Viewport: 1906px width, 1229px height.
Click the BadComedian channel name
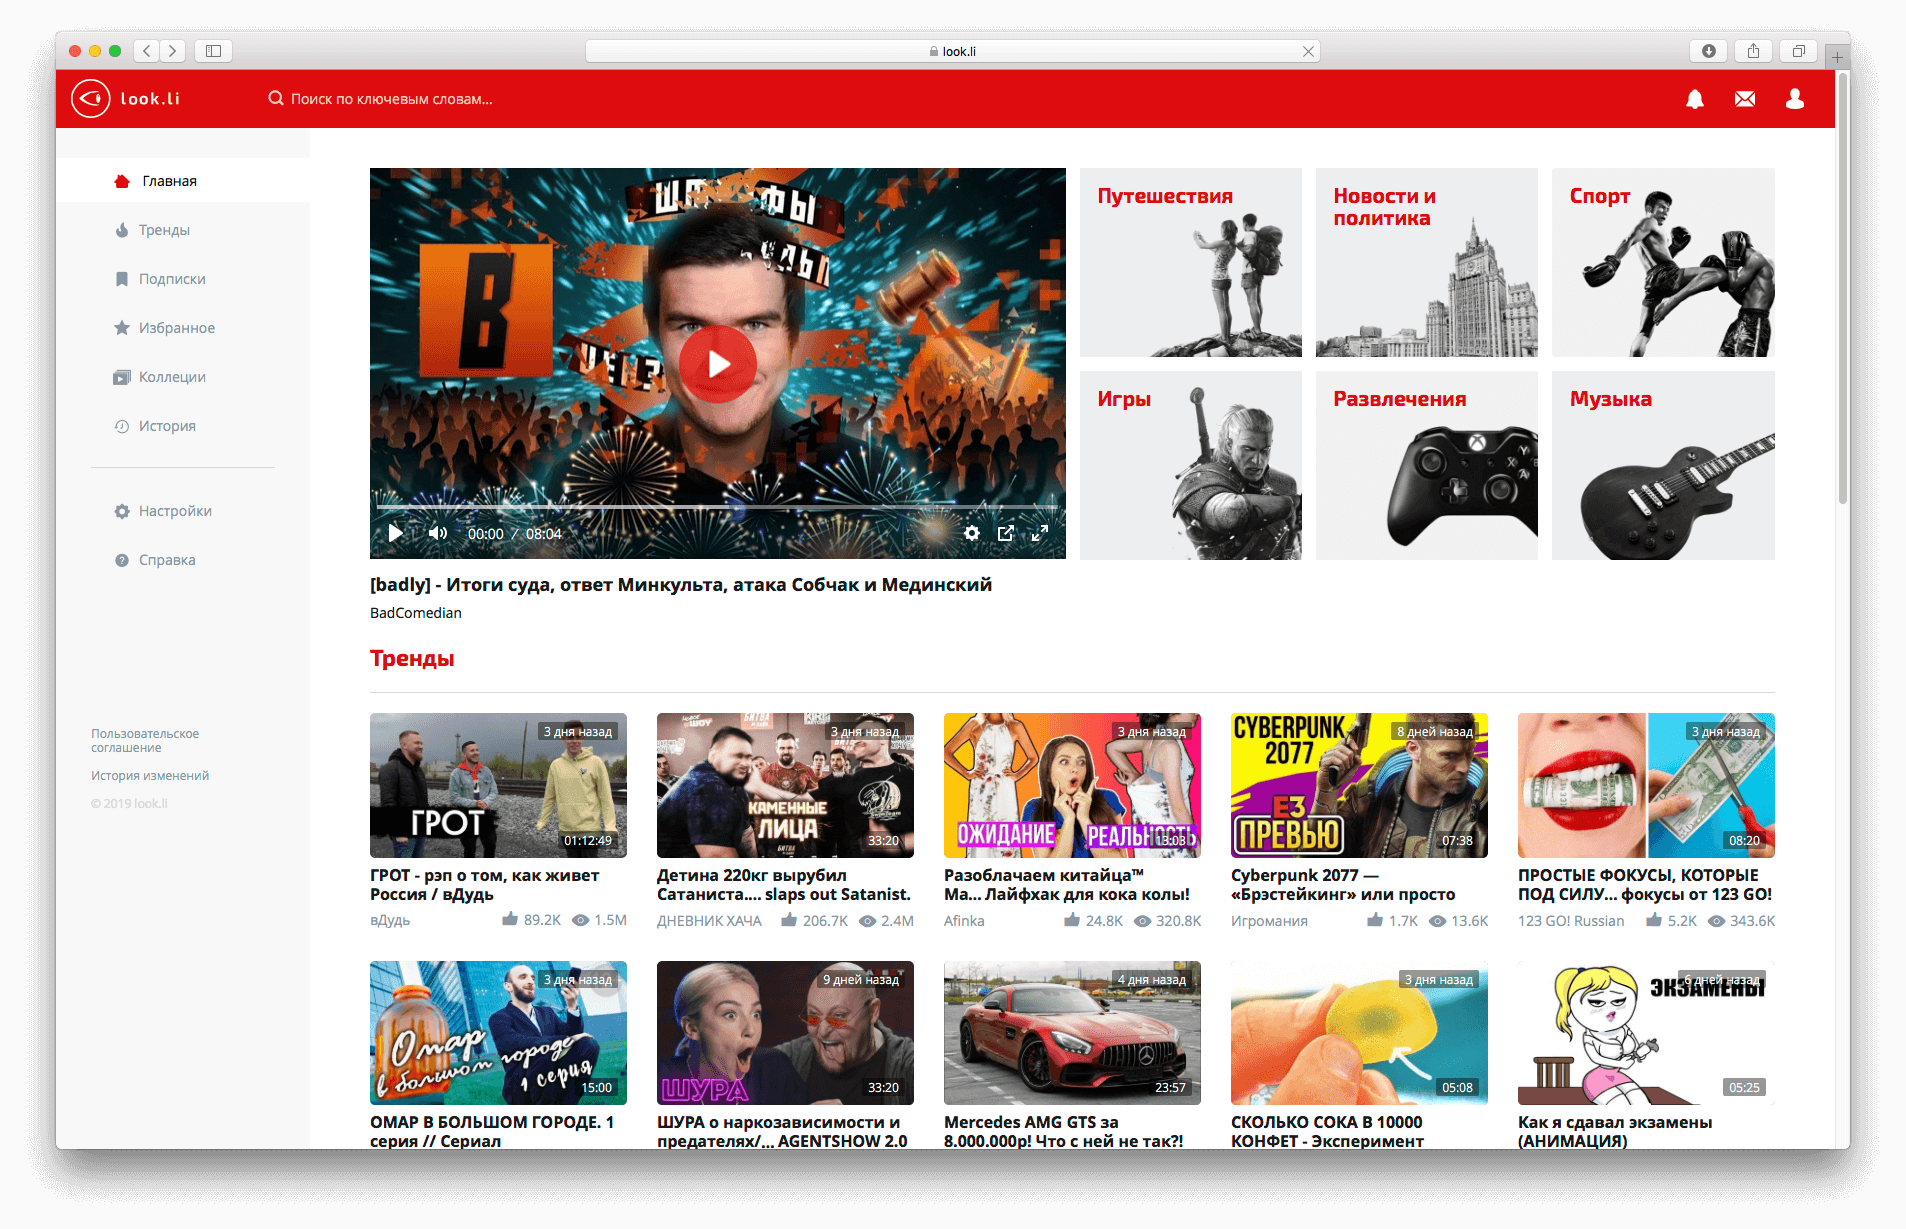(415, 612)
